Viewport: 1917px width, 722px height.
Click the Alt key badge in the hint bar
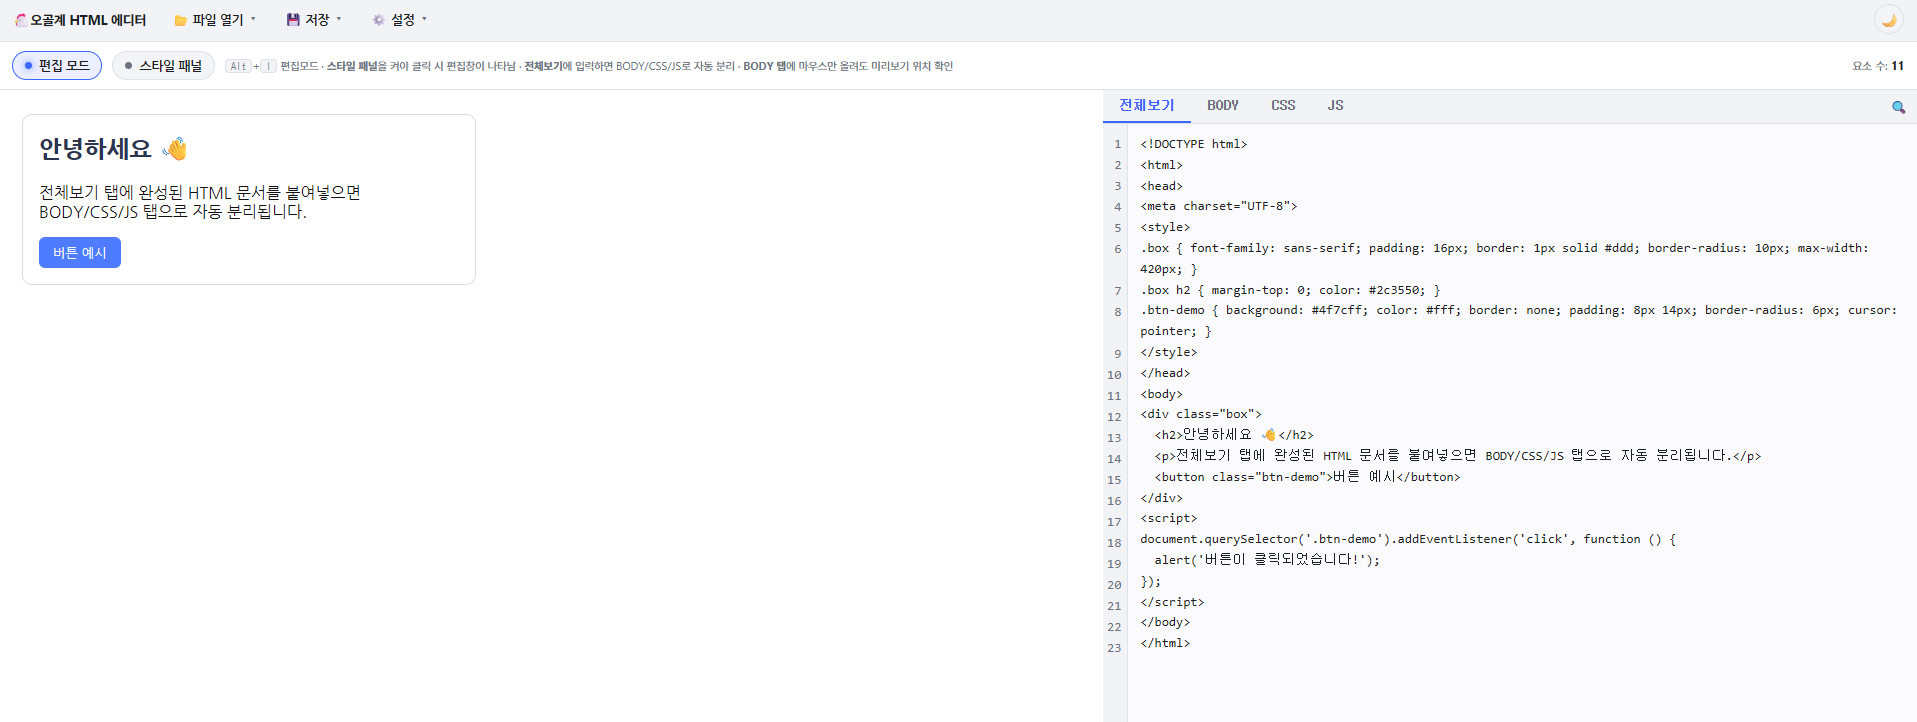238,66
